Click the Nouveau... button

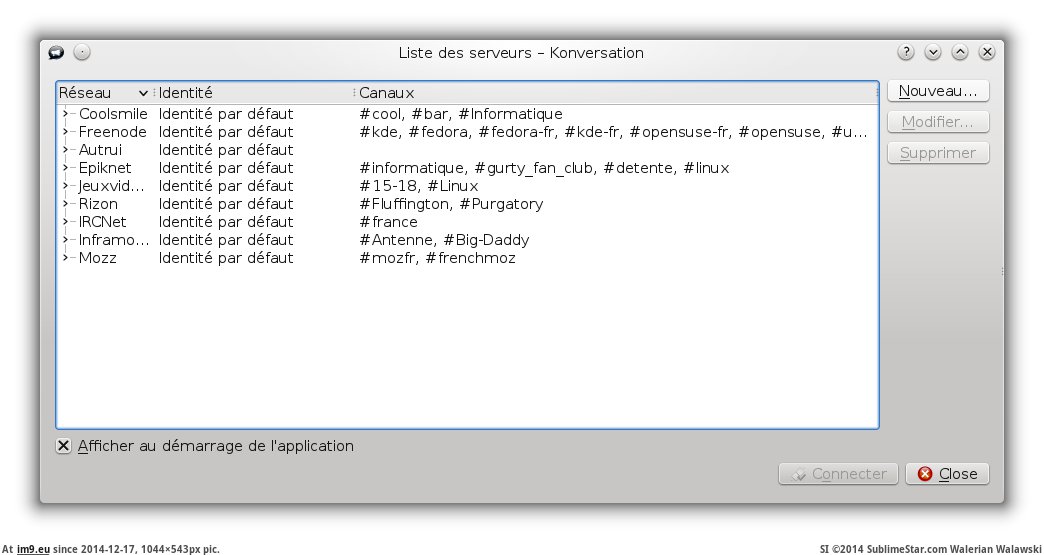[938, 91]
